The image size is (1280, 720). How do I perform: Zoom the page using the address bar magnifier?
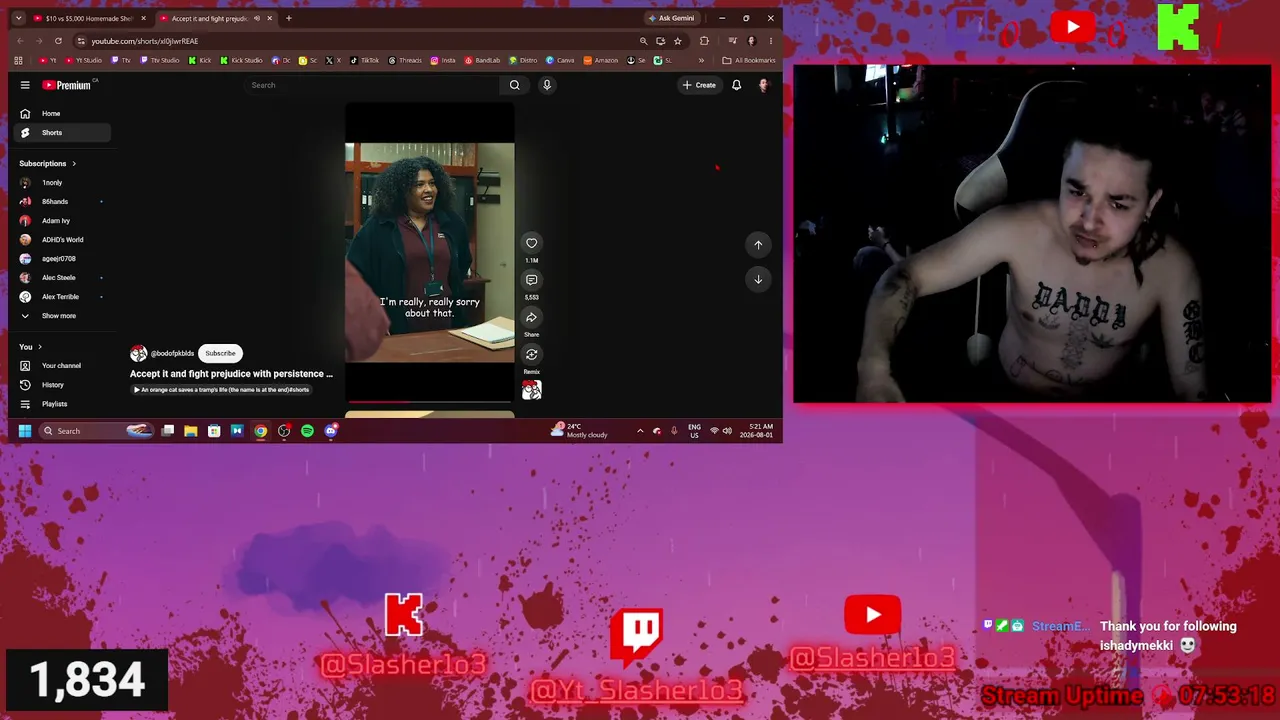click(643, 41)
